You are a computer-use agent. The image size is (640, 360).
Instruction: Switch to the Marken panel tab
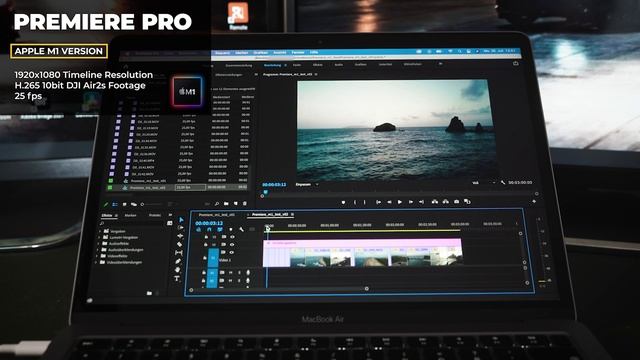[130, 215]
